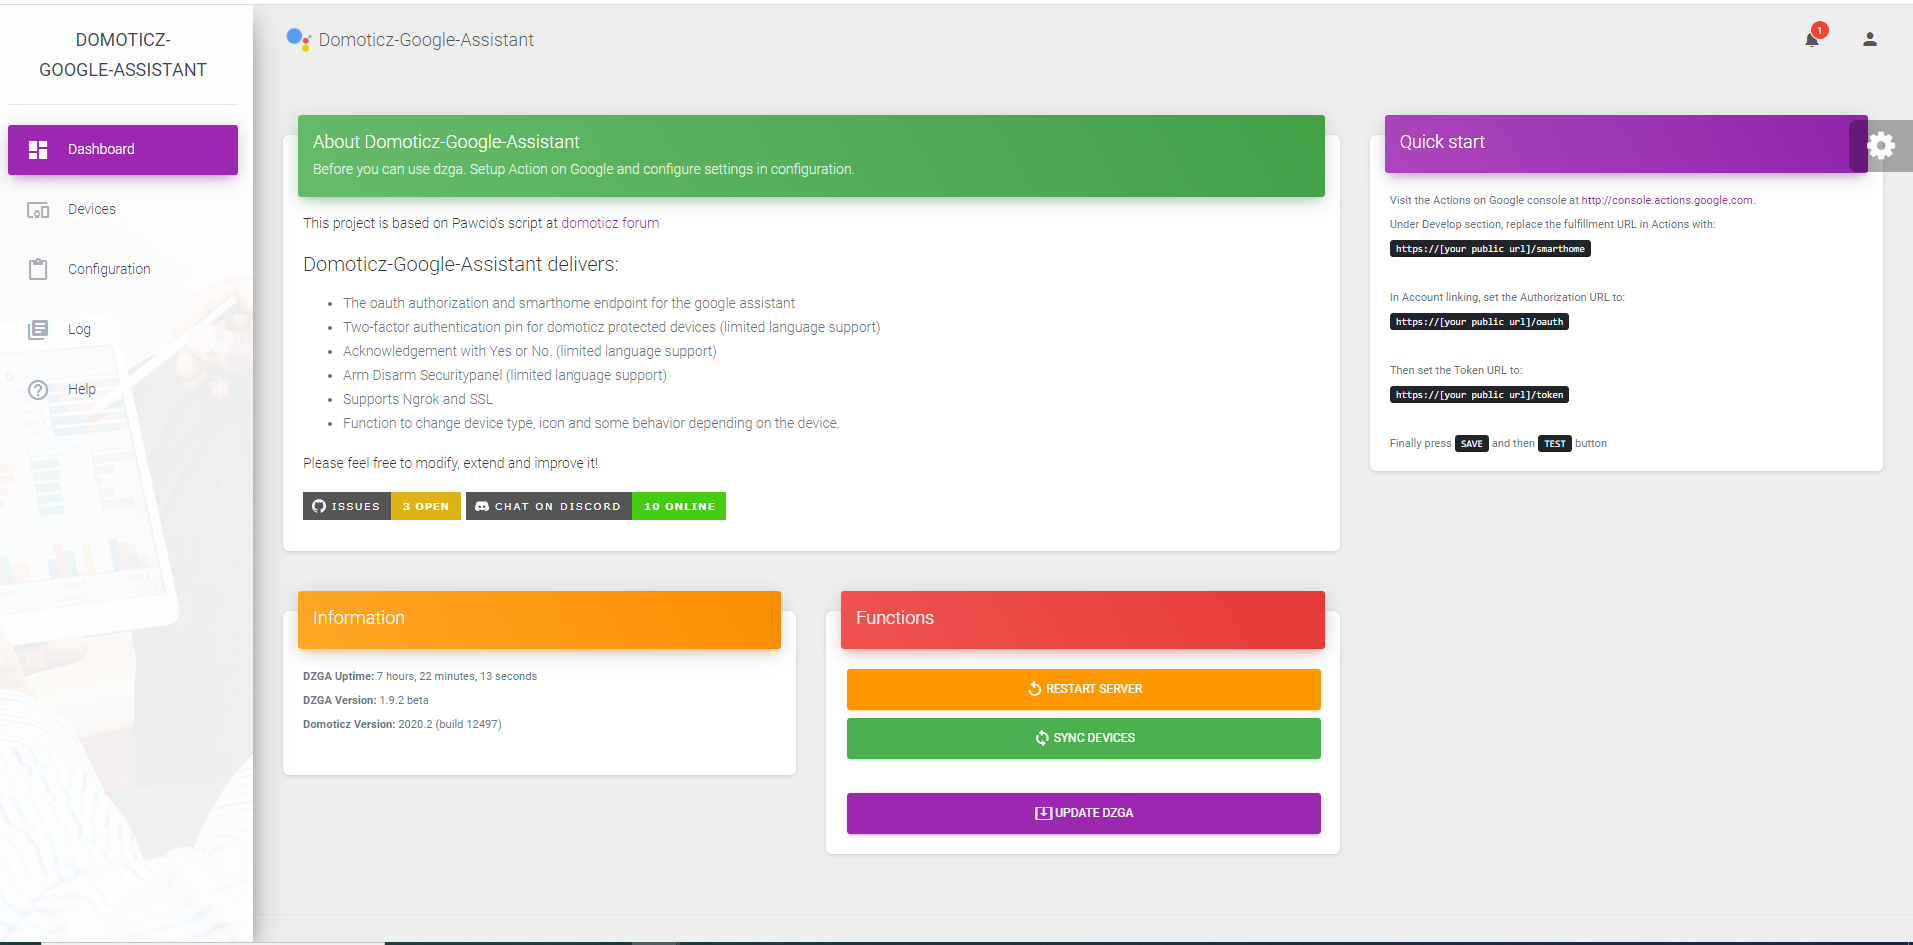
Task: Click the 3 OPEN issues badge
Action: point(426,506)
